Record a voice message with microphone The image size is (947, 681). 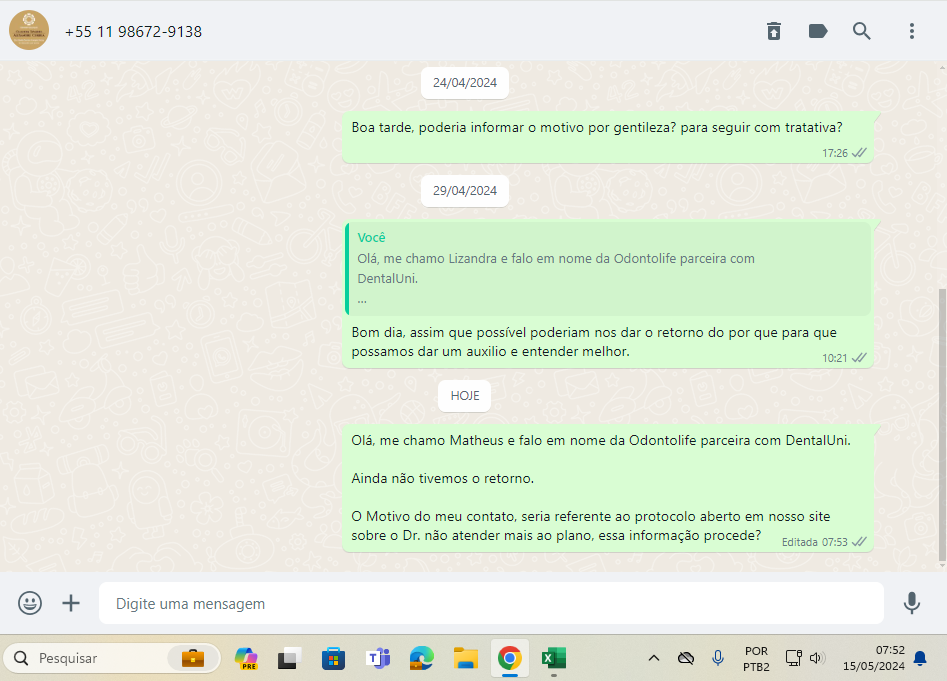[911, 603]
